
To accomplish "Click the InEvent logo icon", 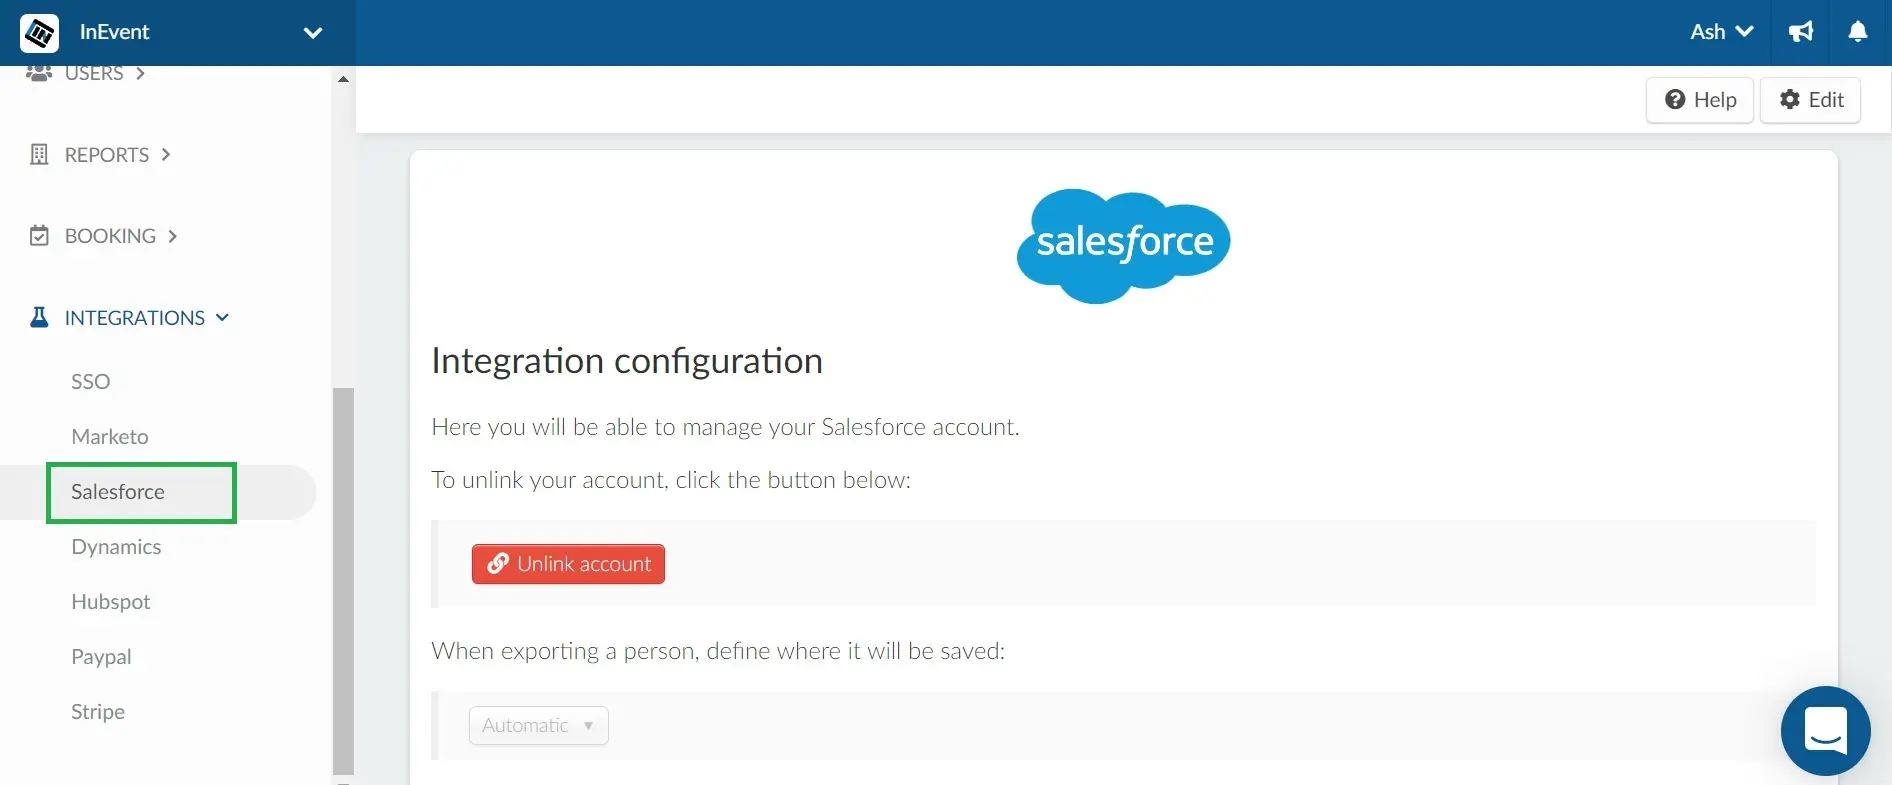I will click(x=39, y=33).
